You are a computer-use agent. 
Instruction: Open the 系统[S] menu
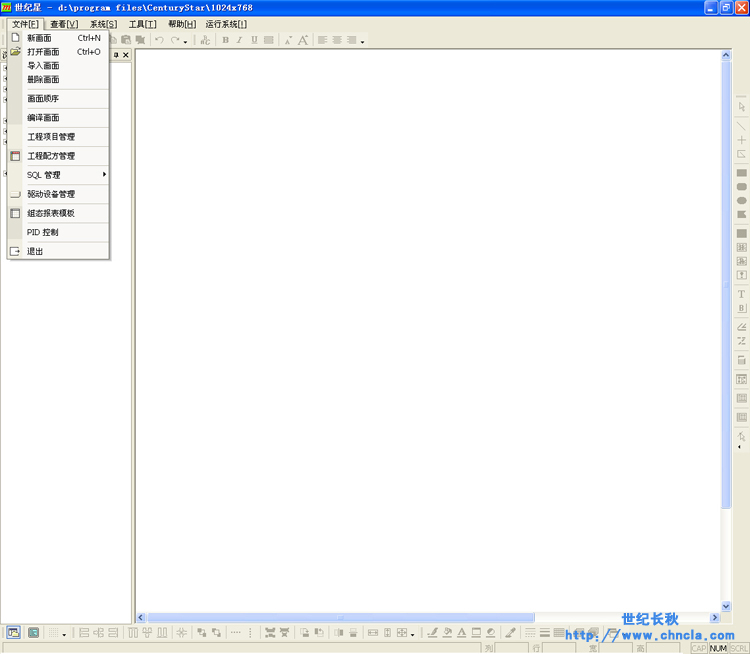pyautogui.click(x=103, y=24)
